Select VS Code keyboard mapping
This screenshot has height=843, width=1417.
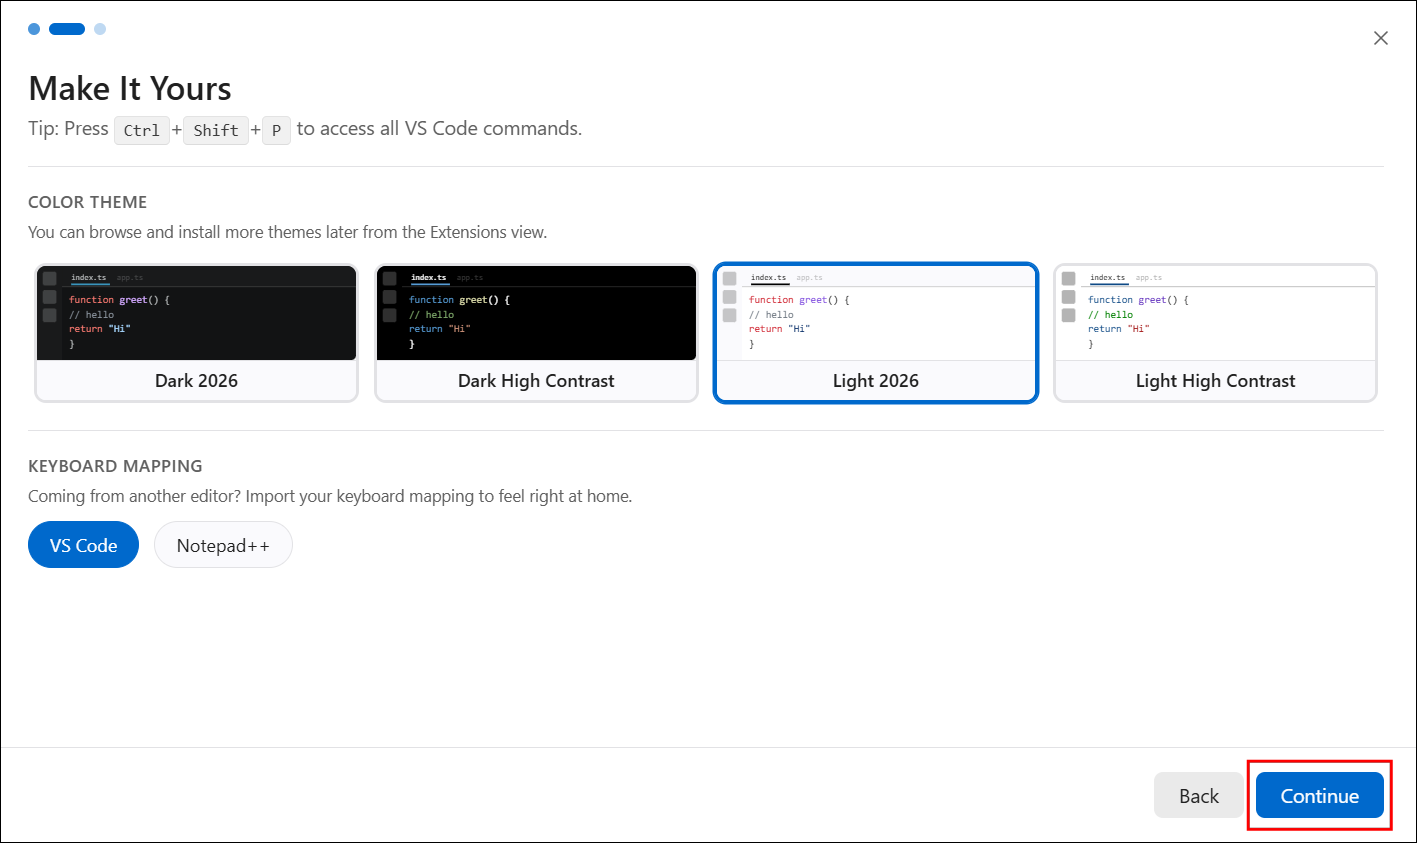pos(84,545)
